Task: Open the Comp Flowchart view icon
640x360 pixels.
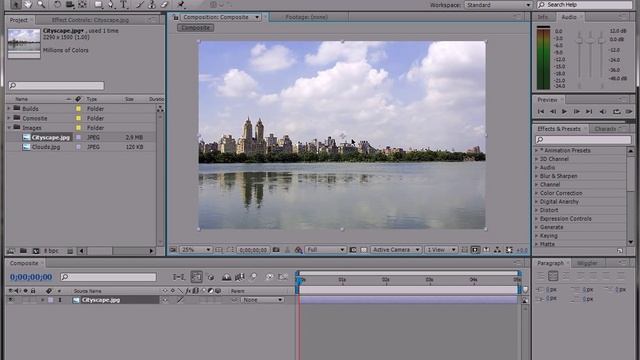Action: pos(497,249)
